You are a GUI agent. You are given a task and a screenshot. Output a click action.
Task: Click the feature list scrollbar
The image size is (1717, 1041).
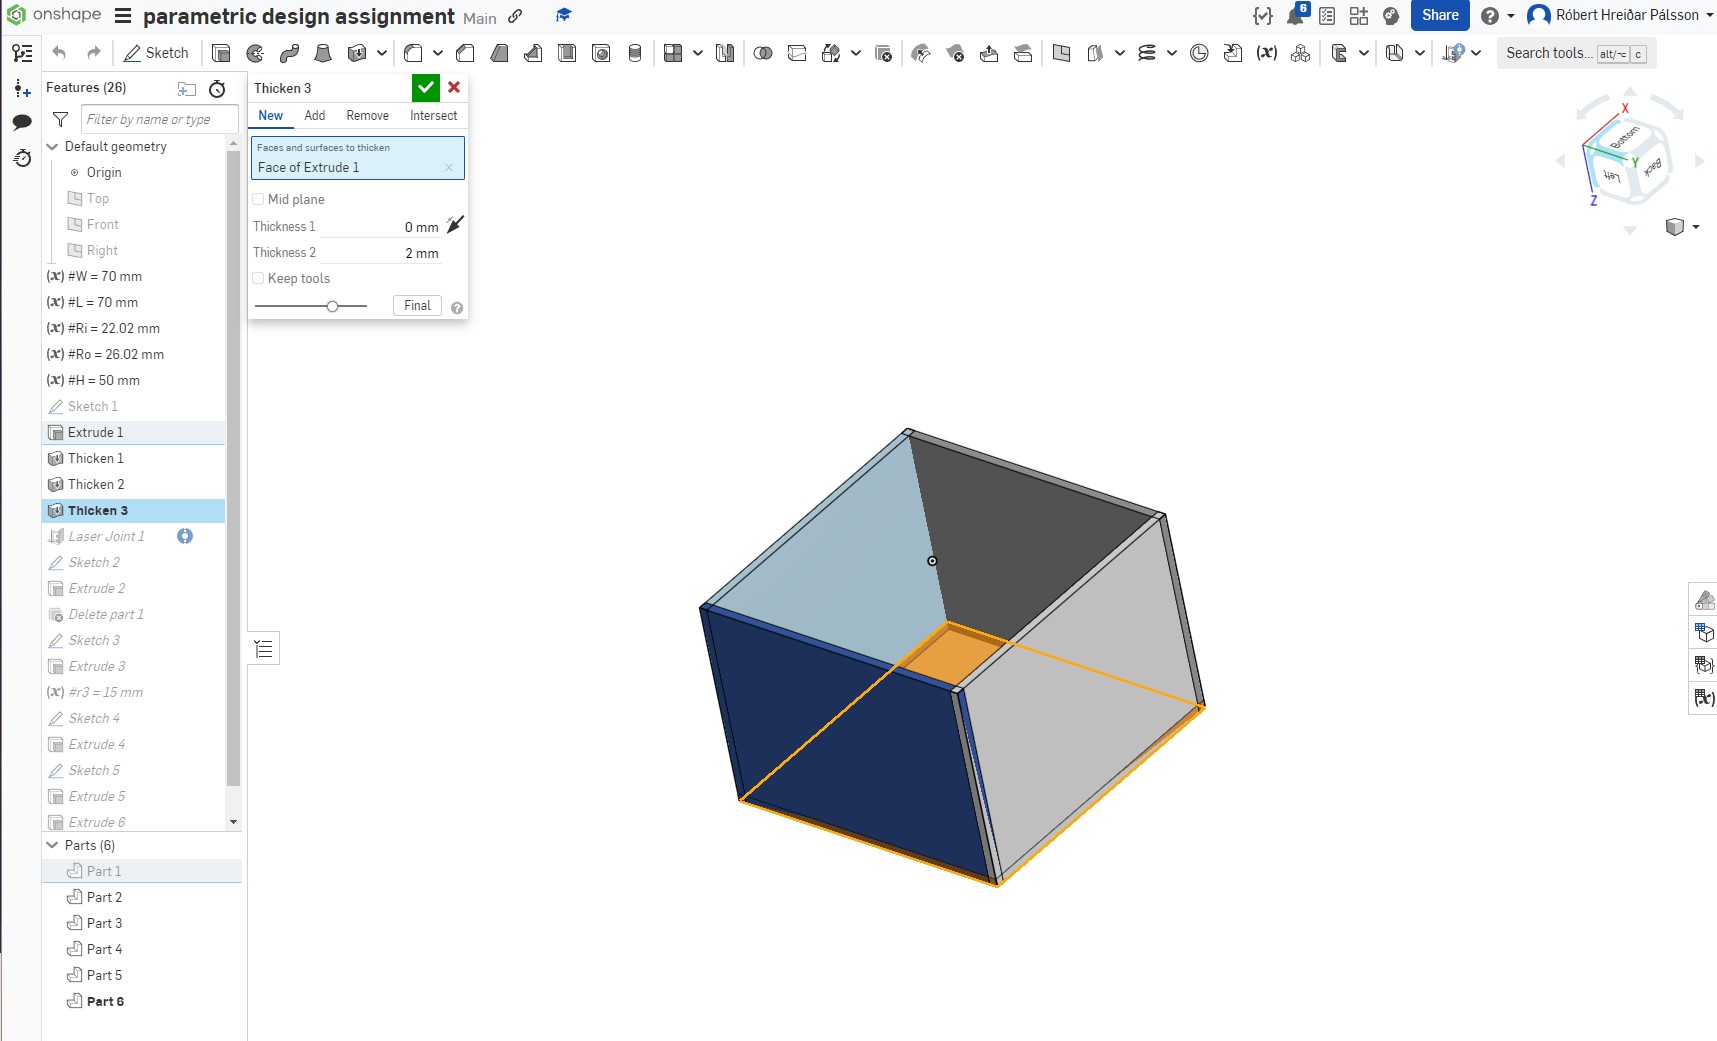click(x=233, y=468)
